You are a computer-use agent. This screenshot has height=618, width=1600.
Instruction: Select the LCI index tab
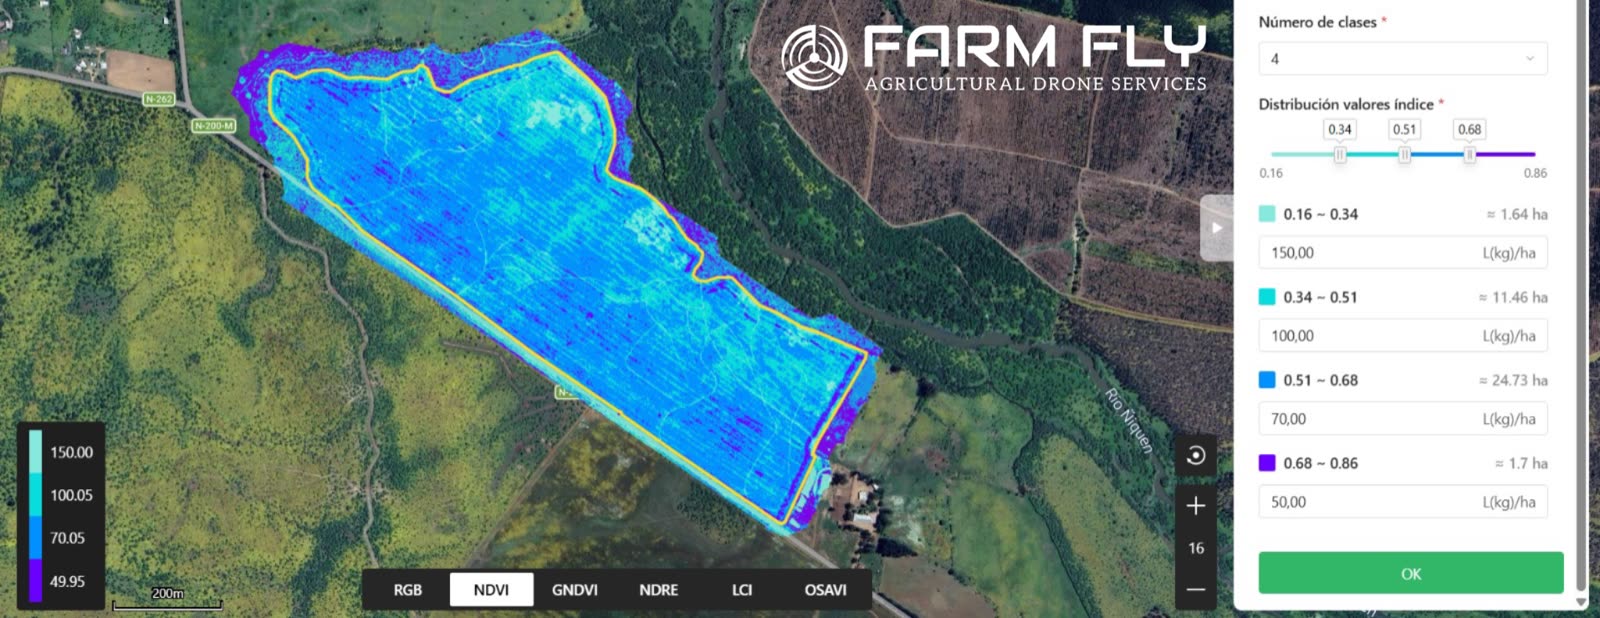point(742,590)
